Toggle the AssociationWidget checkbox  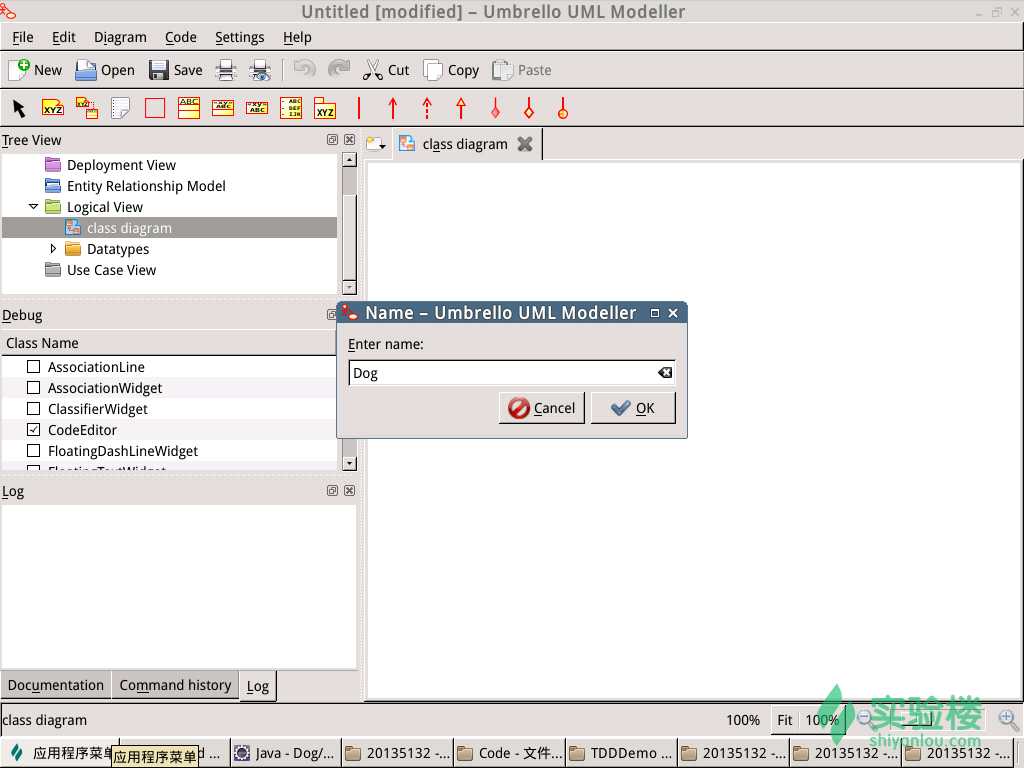tap(33, 387)
